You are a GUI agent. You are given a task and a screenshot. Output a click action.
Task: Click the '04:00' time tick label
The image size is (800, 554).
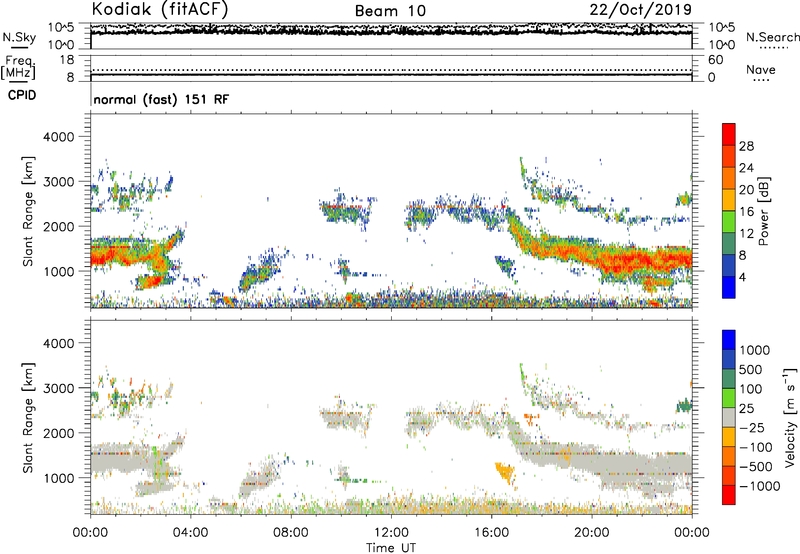(190, 533)
